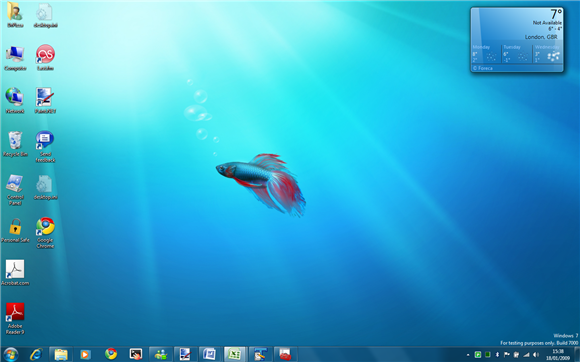
Task: Switch to Microsoft Word in the taskbar
Action: click(x=210, y=355)
